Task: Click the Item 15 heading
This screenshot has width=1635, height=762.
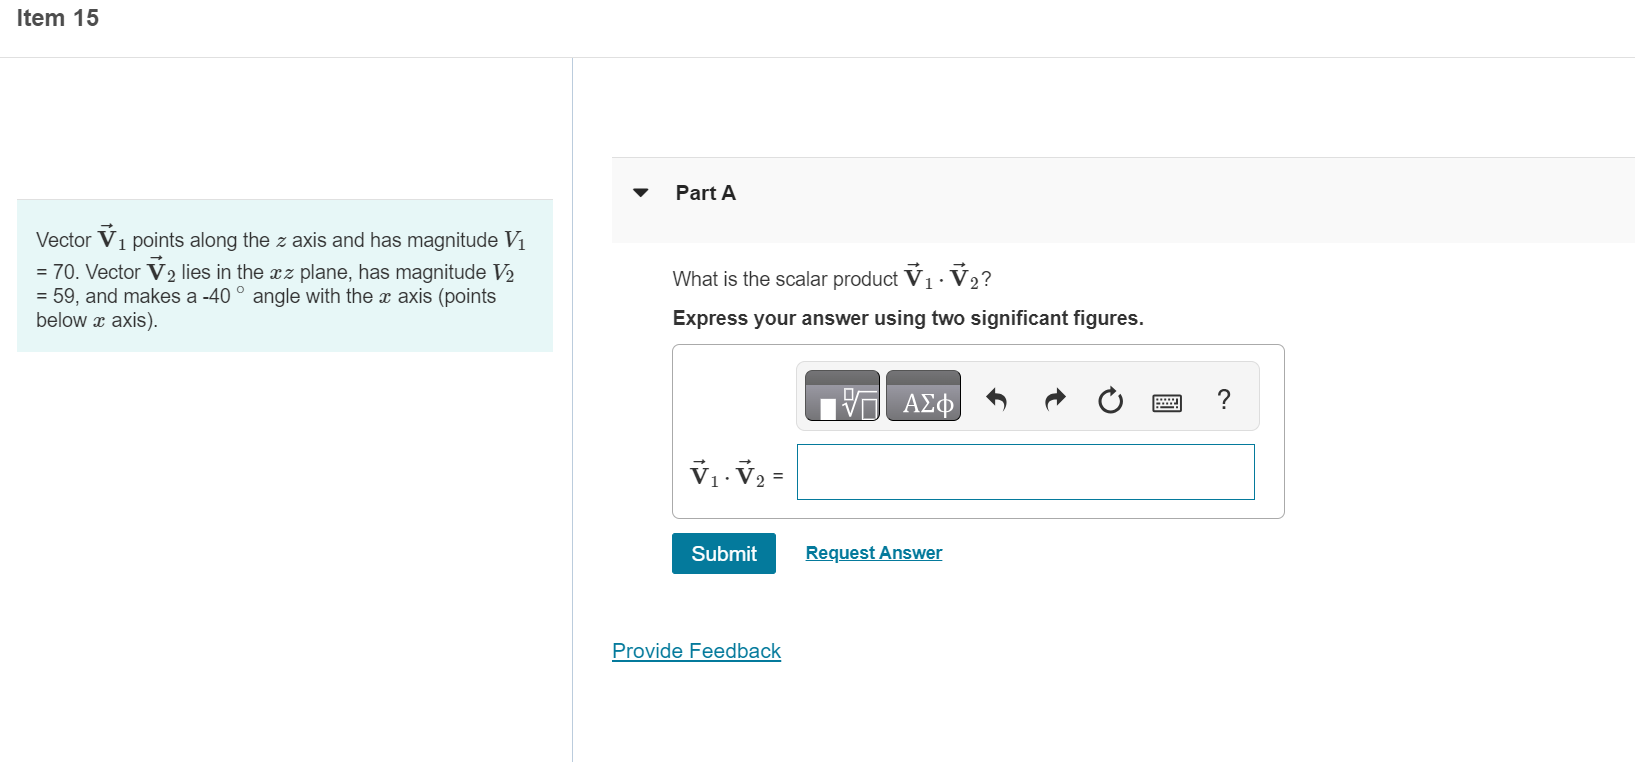Action: click(58, 17)
